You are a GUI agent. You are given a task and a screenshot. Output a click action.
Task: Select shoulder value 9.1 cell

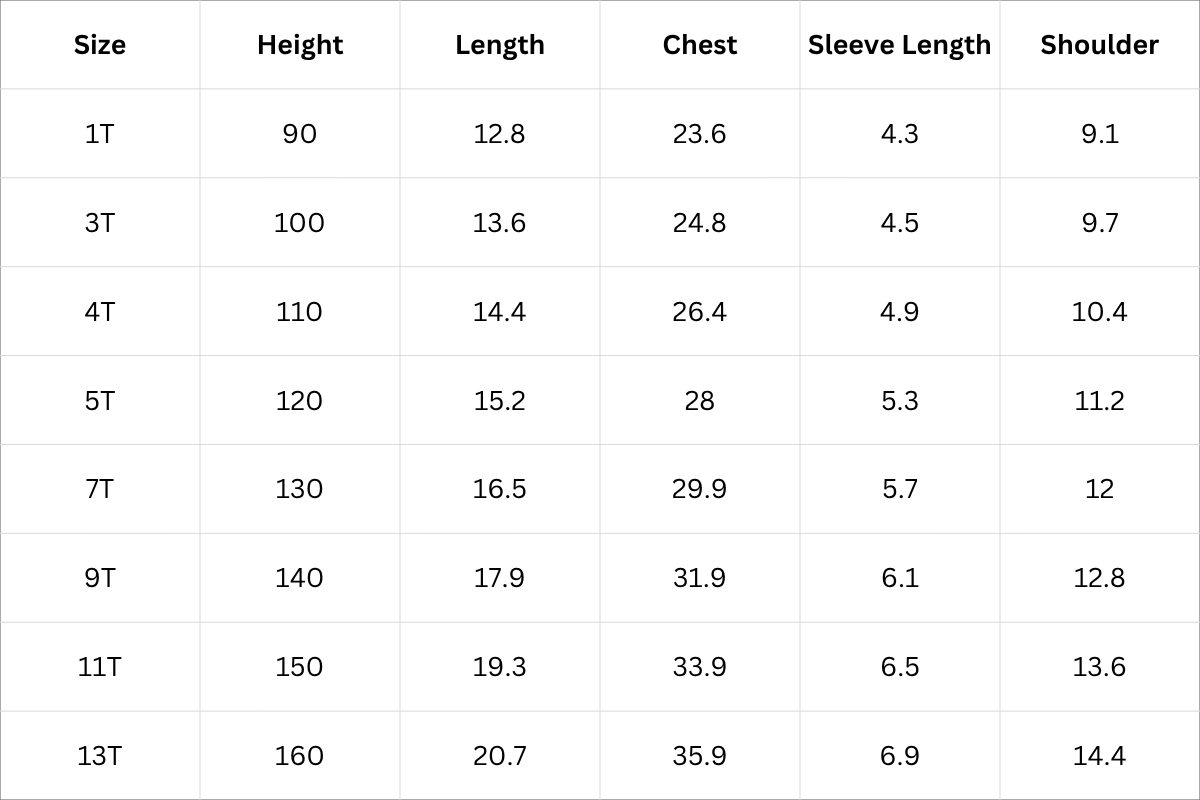1099,134
